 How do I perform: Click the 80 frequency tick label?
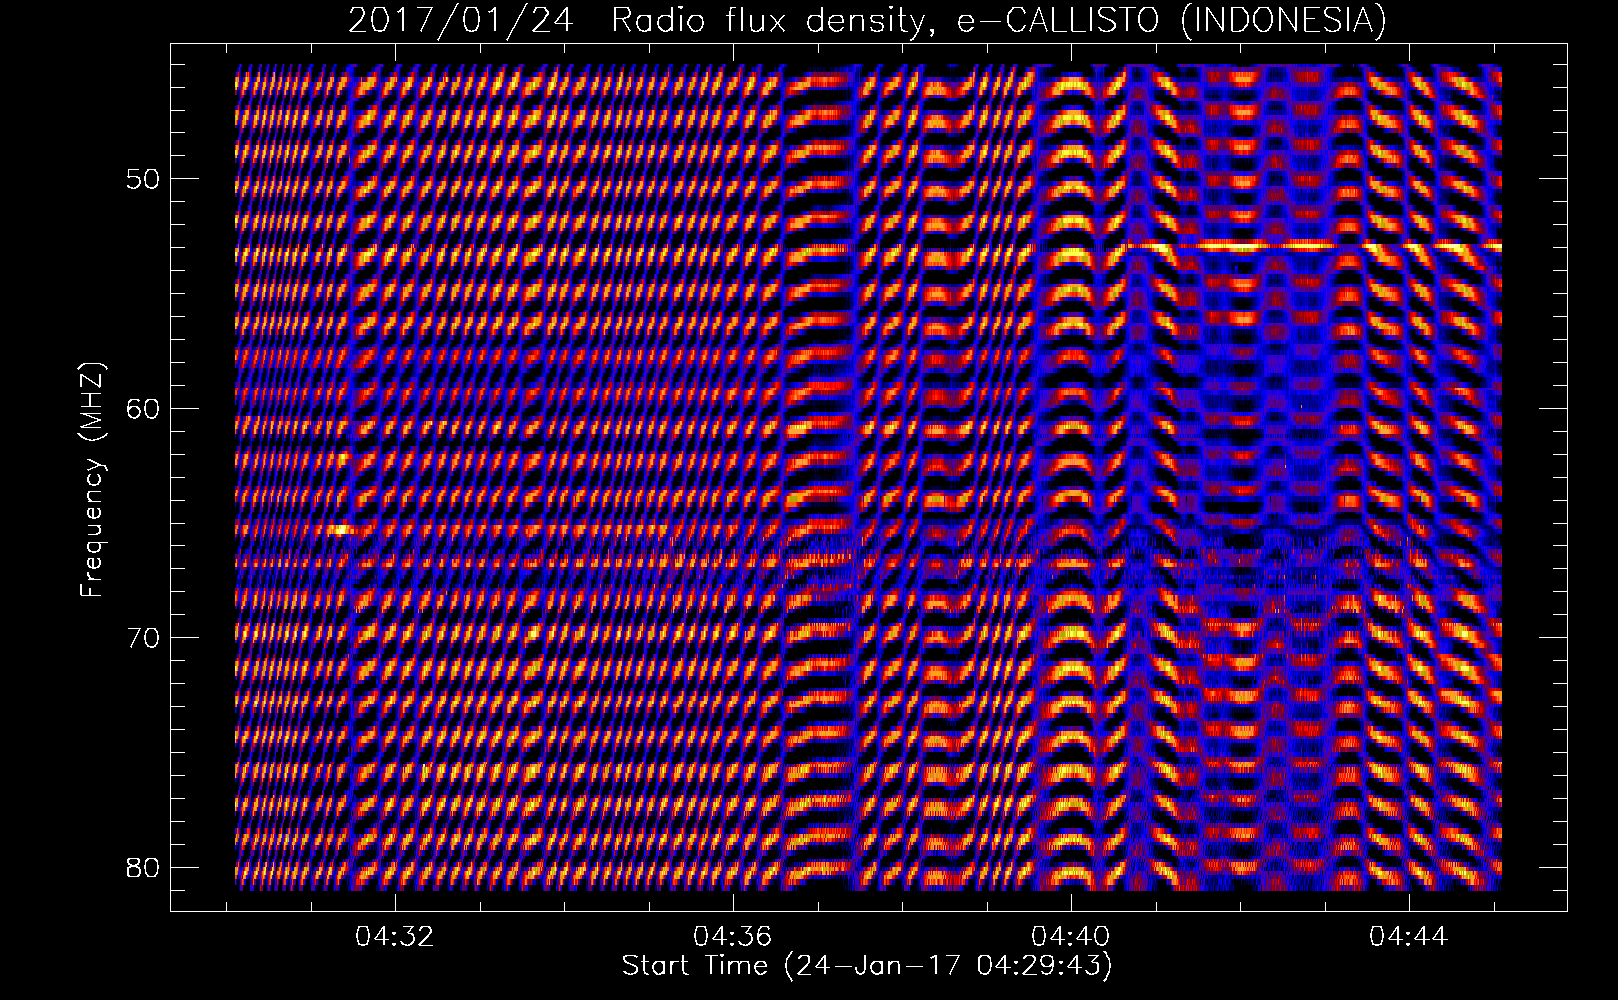141,866
